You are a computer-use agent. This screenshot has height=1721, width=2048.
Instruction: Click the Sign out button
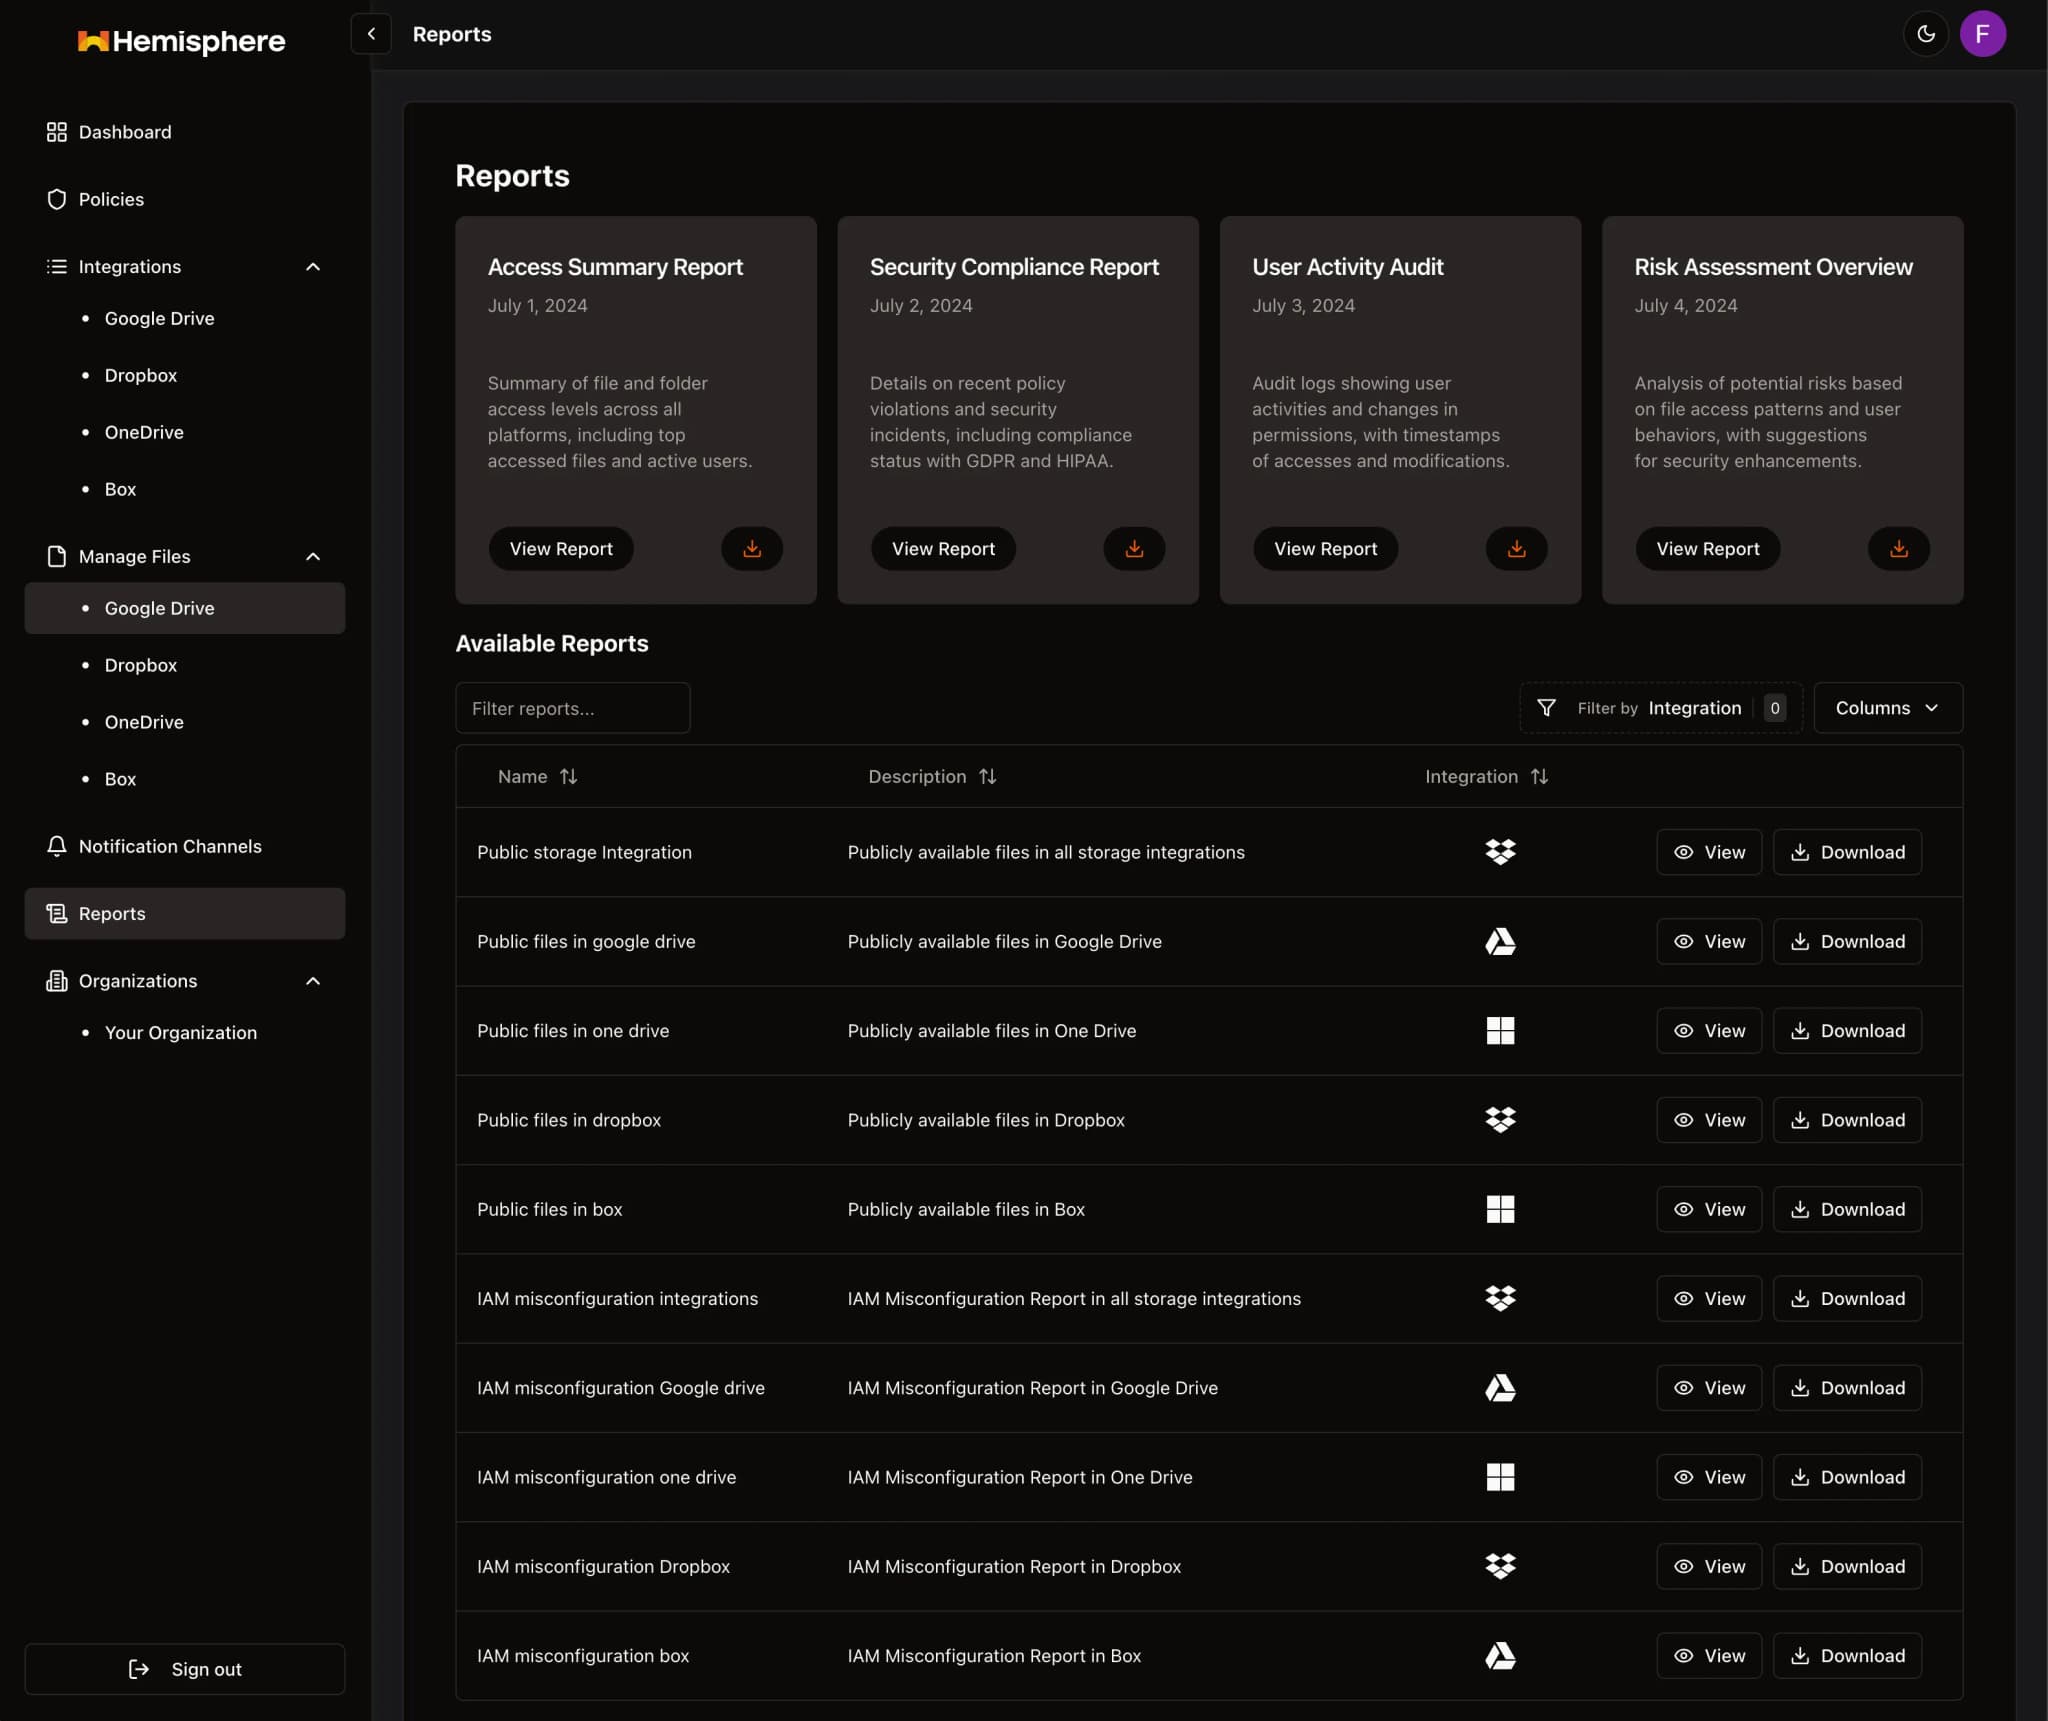pos(185,1669)
